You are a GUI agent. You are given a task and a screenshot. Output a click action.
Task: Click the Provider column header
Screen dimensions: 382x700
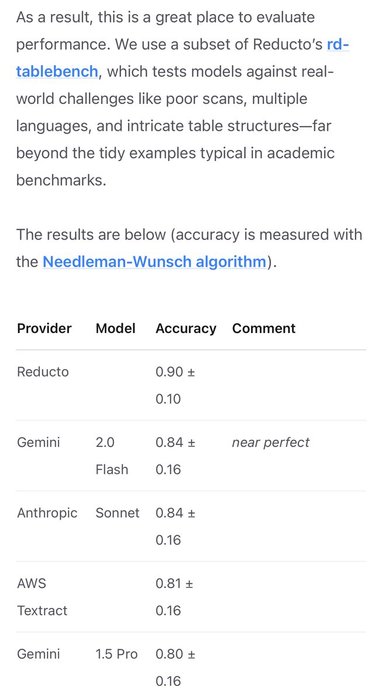(44, 329)
